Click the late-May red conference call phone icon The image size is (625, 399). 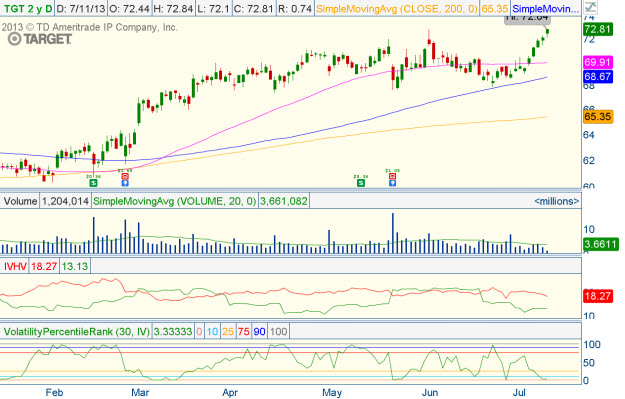pyautogui.click(x=393, y=176)
